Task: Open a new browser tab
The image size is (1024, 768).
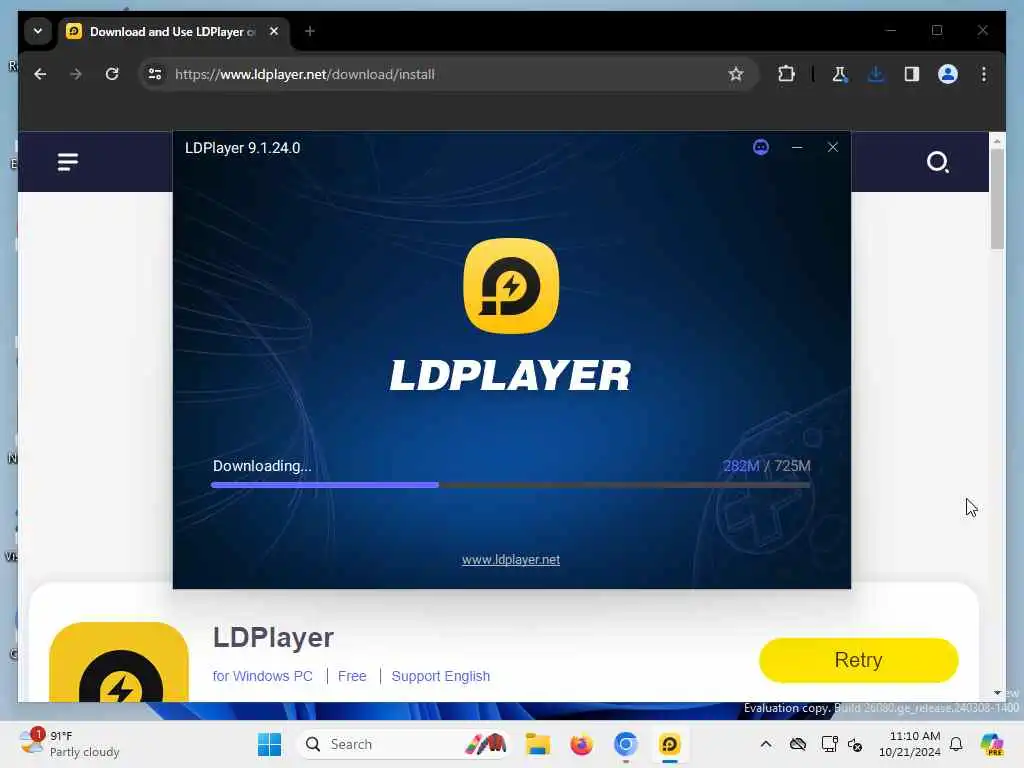Action: coord(310,31)
